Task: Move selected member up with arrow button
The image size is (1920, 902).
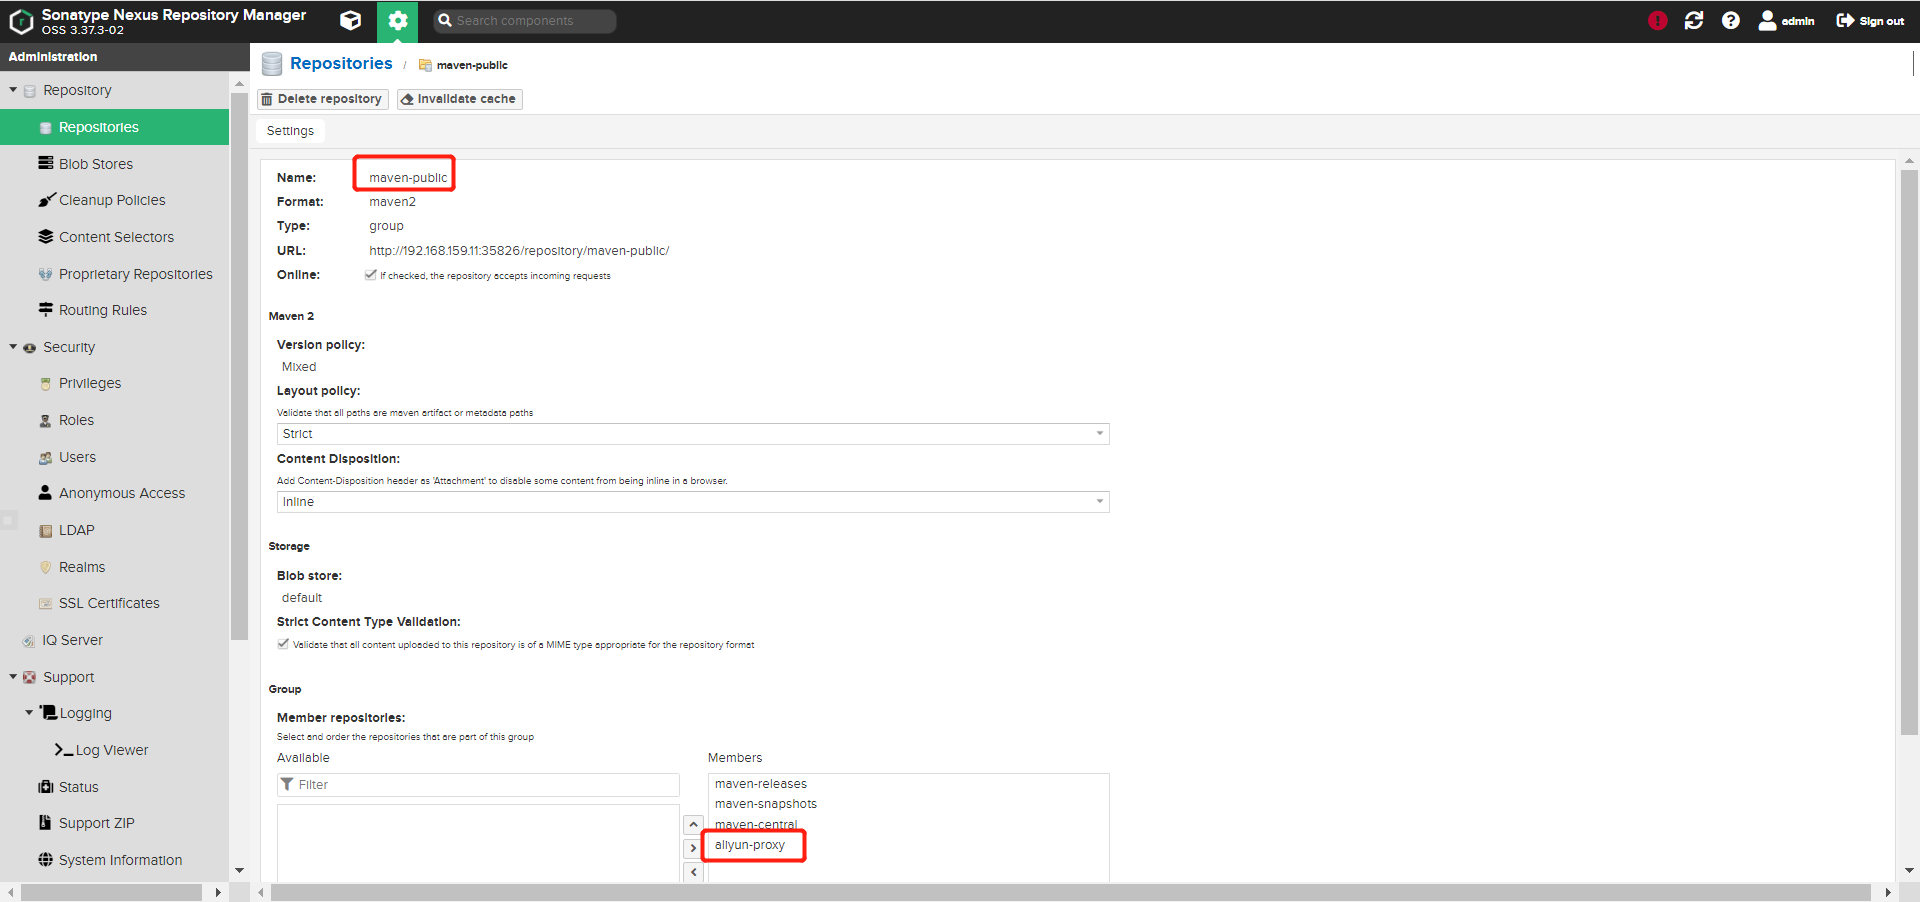Action: 693,825
